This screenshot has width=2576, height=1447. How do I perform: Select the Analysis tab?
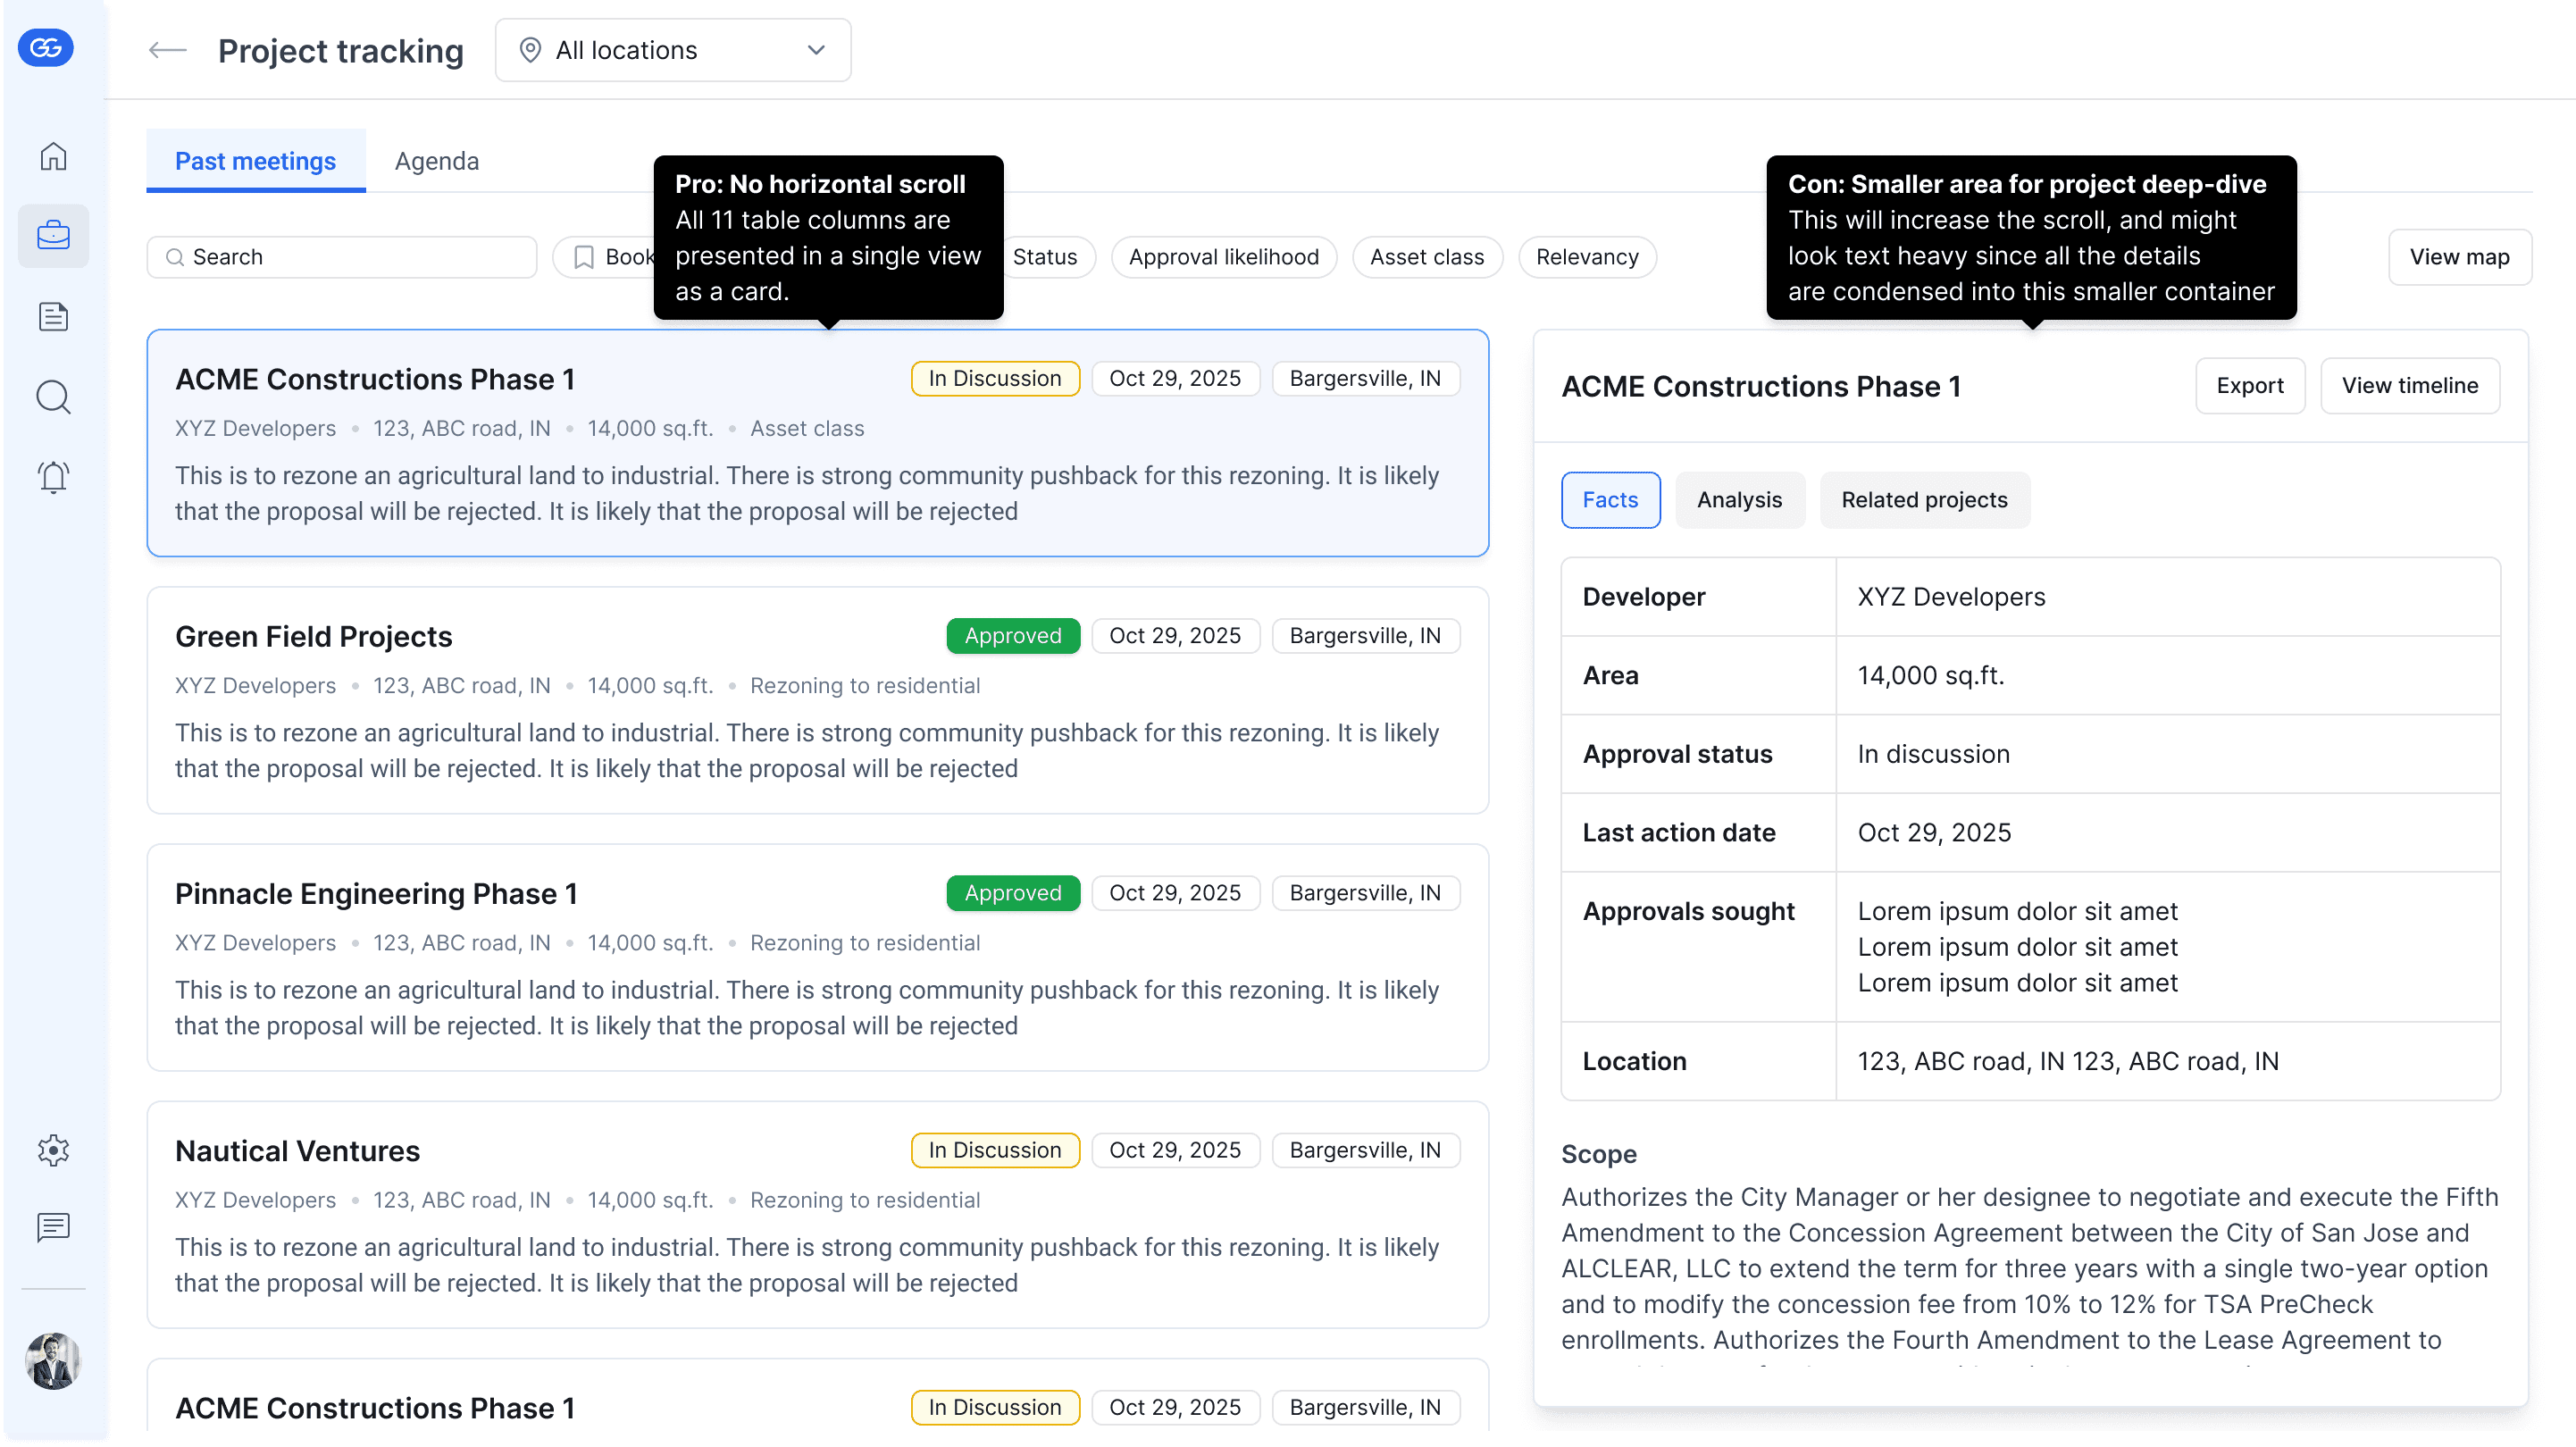pyautogui.click(x=1738, y=500)
